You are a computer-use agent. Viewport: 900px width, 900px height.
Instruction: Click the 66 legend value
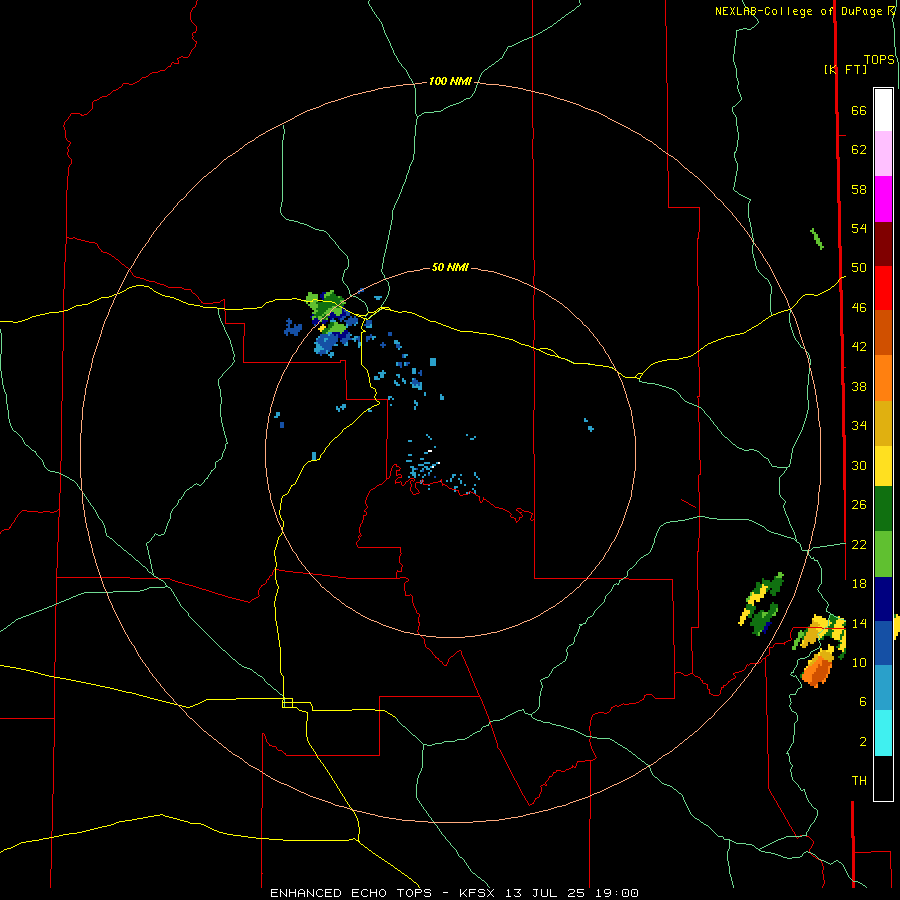[x=859, y=111]
